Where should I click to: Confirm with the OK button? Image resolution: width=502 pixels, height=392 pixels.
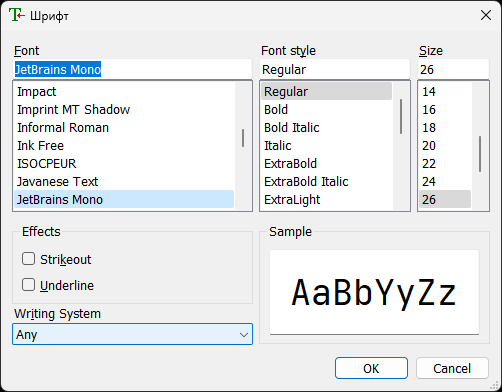(371, 368)
